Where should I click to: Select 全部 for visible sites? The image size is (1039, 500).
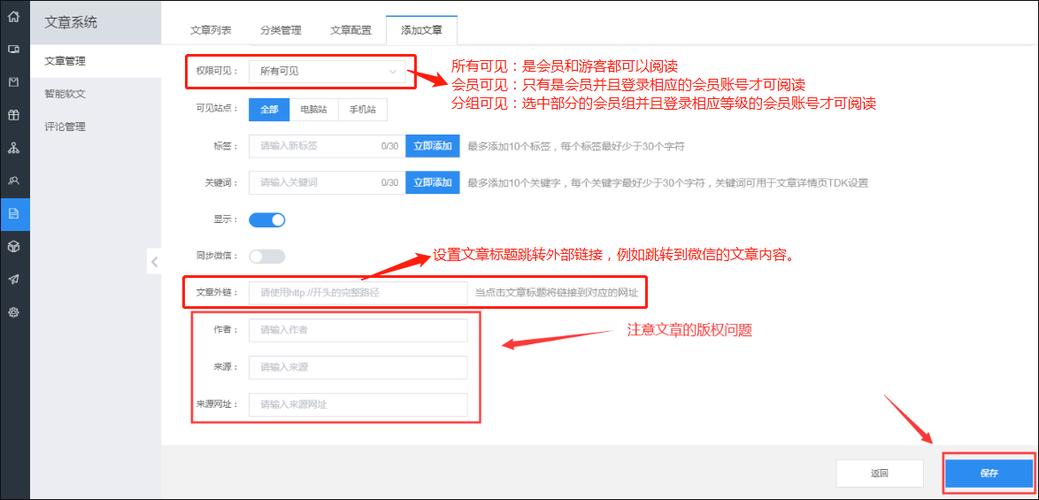[269, 110]
